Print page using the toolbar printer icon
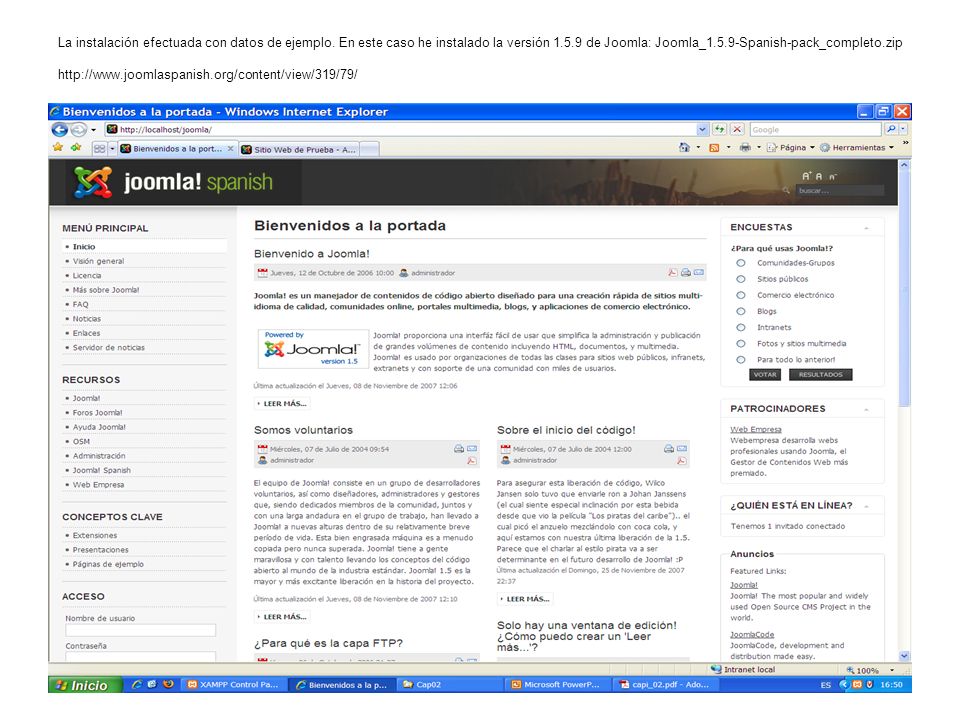 pyautogui.click(x=745, y=148)
